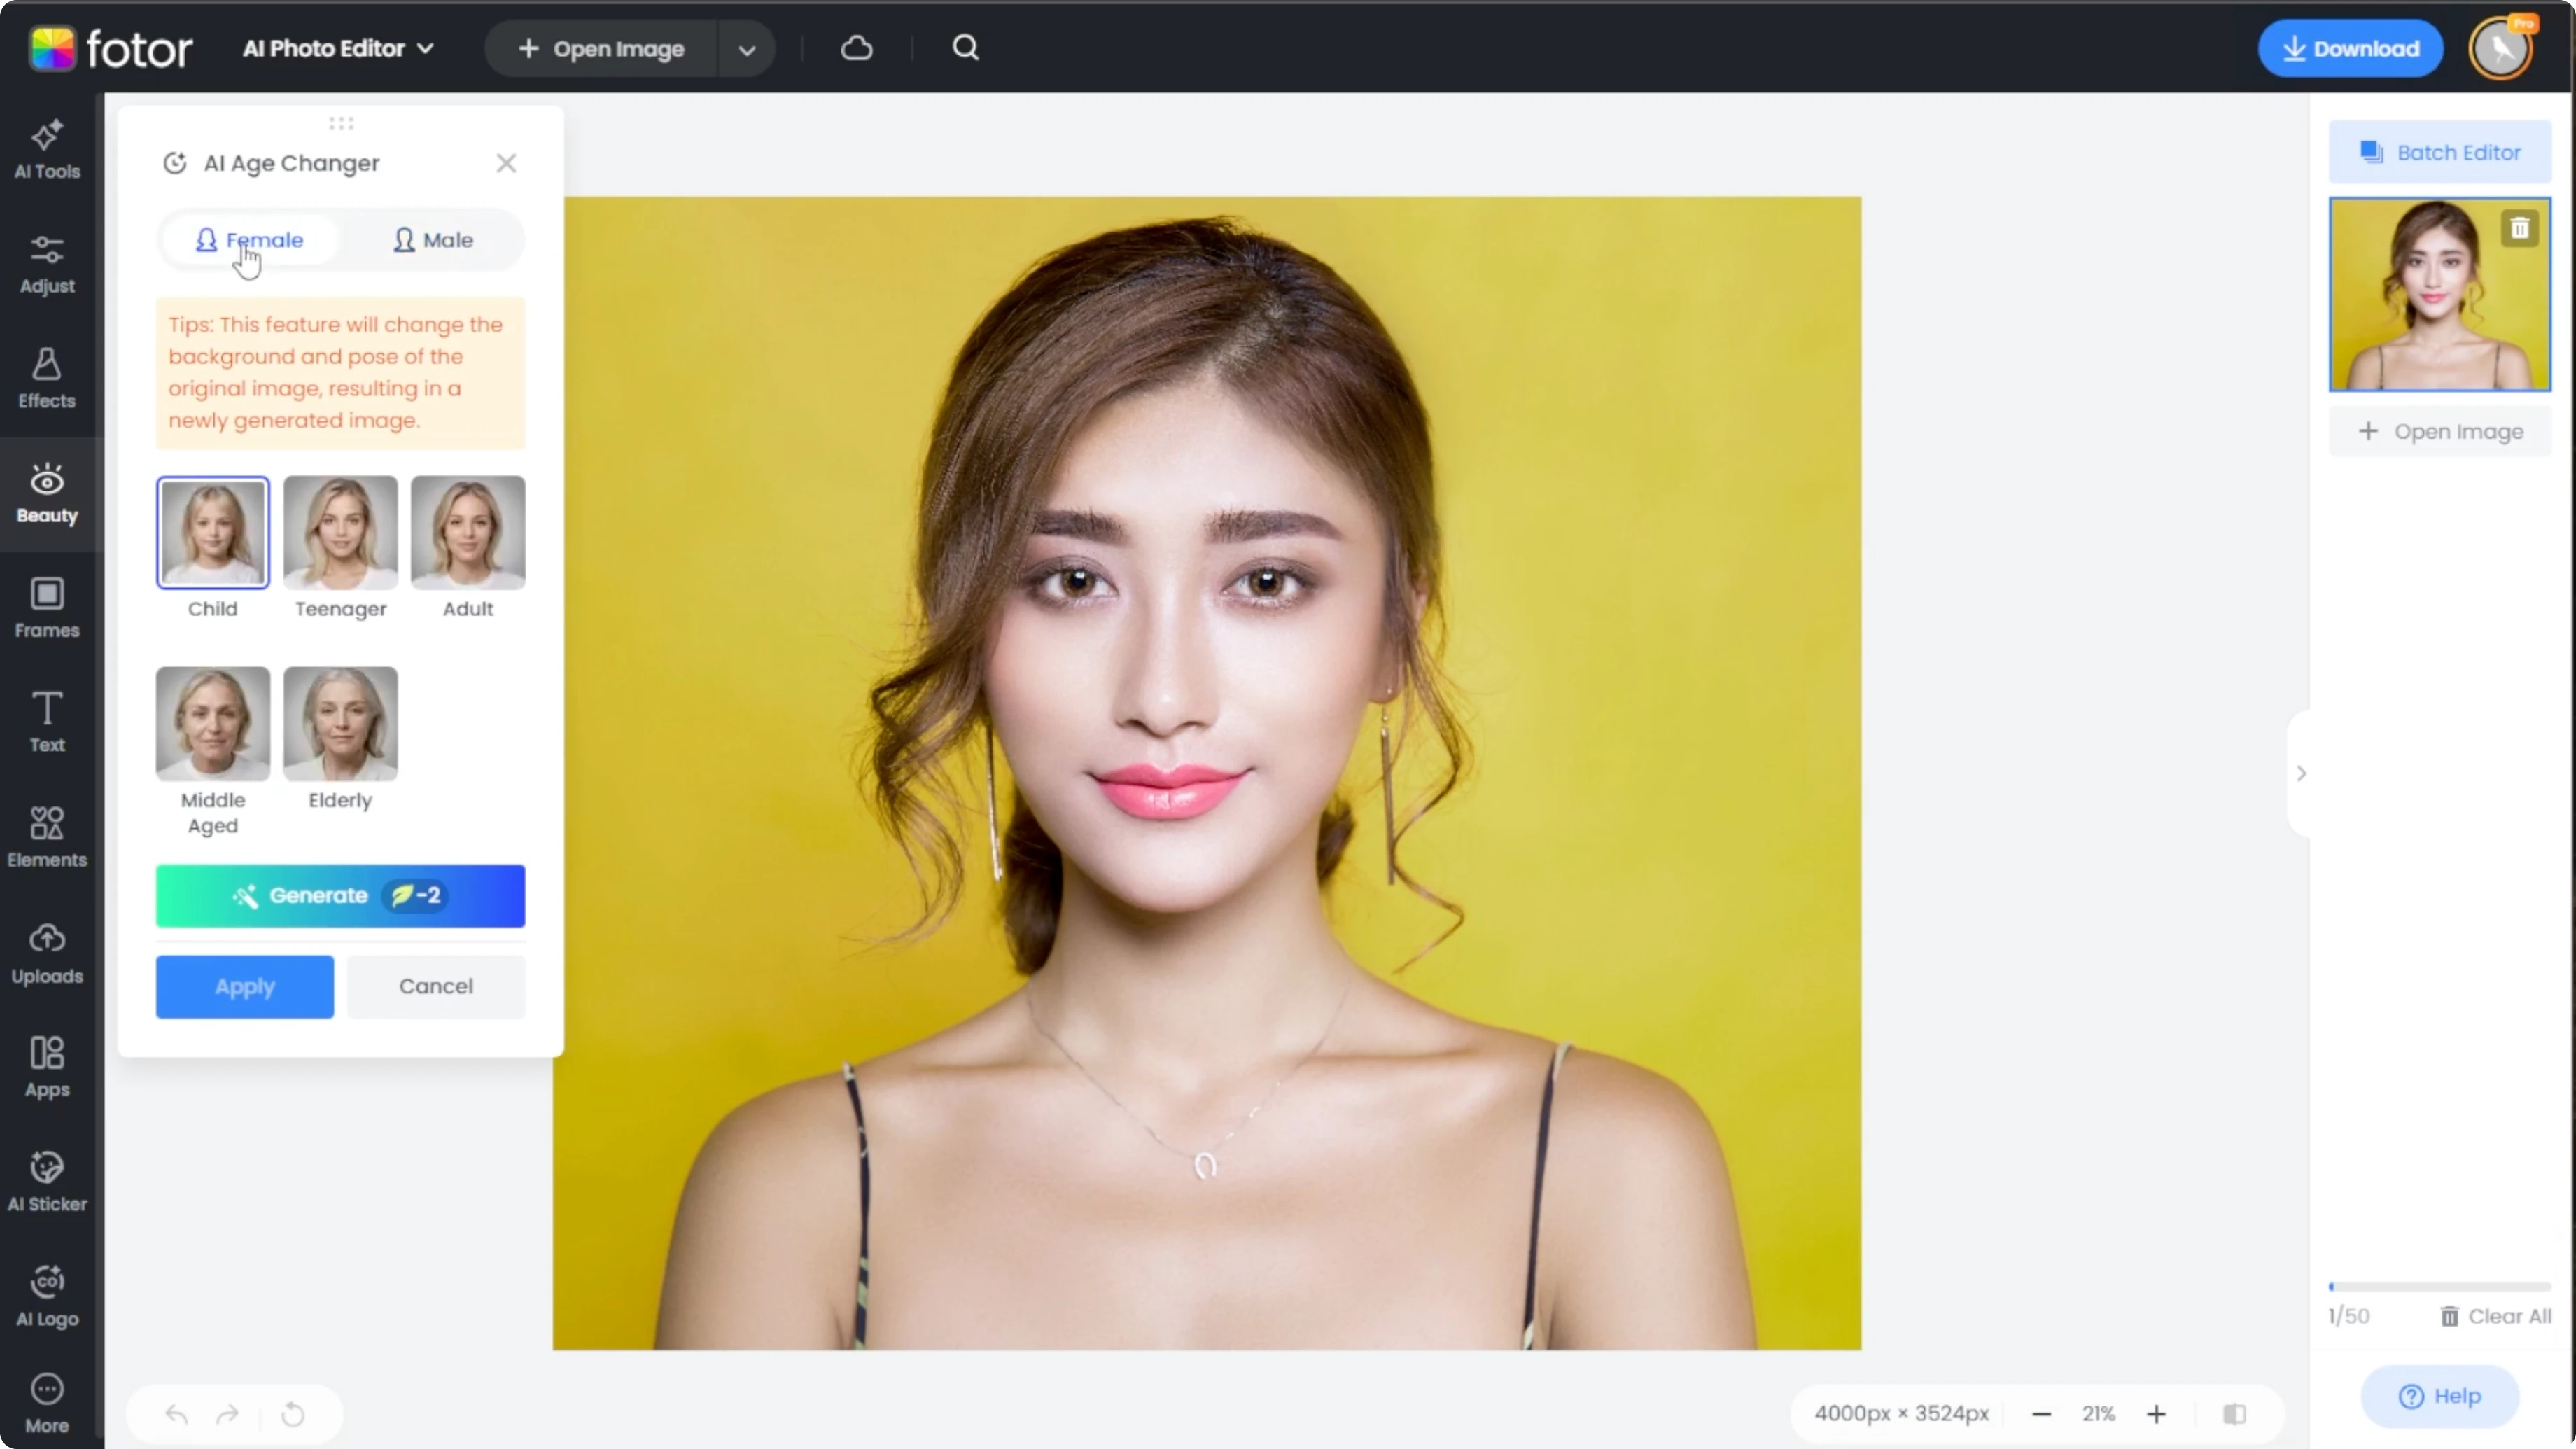
Task: Zoom out with the minus icon
Action: tap(2042, 1414)
